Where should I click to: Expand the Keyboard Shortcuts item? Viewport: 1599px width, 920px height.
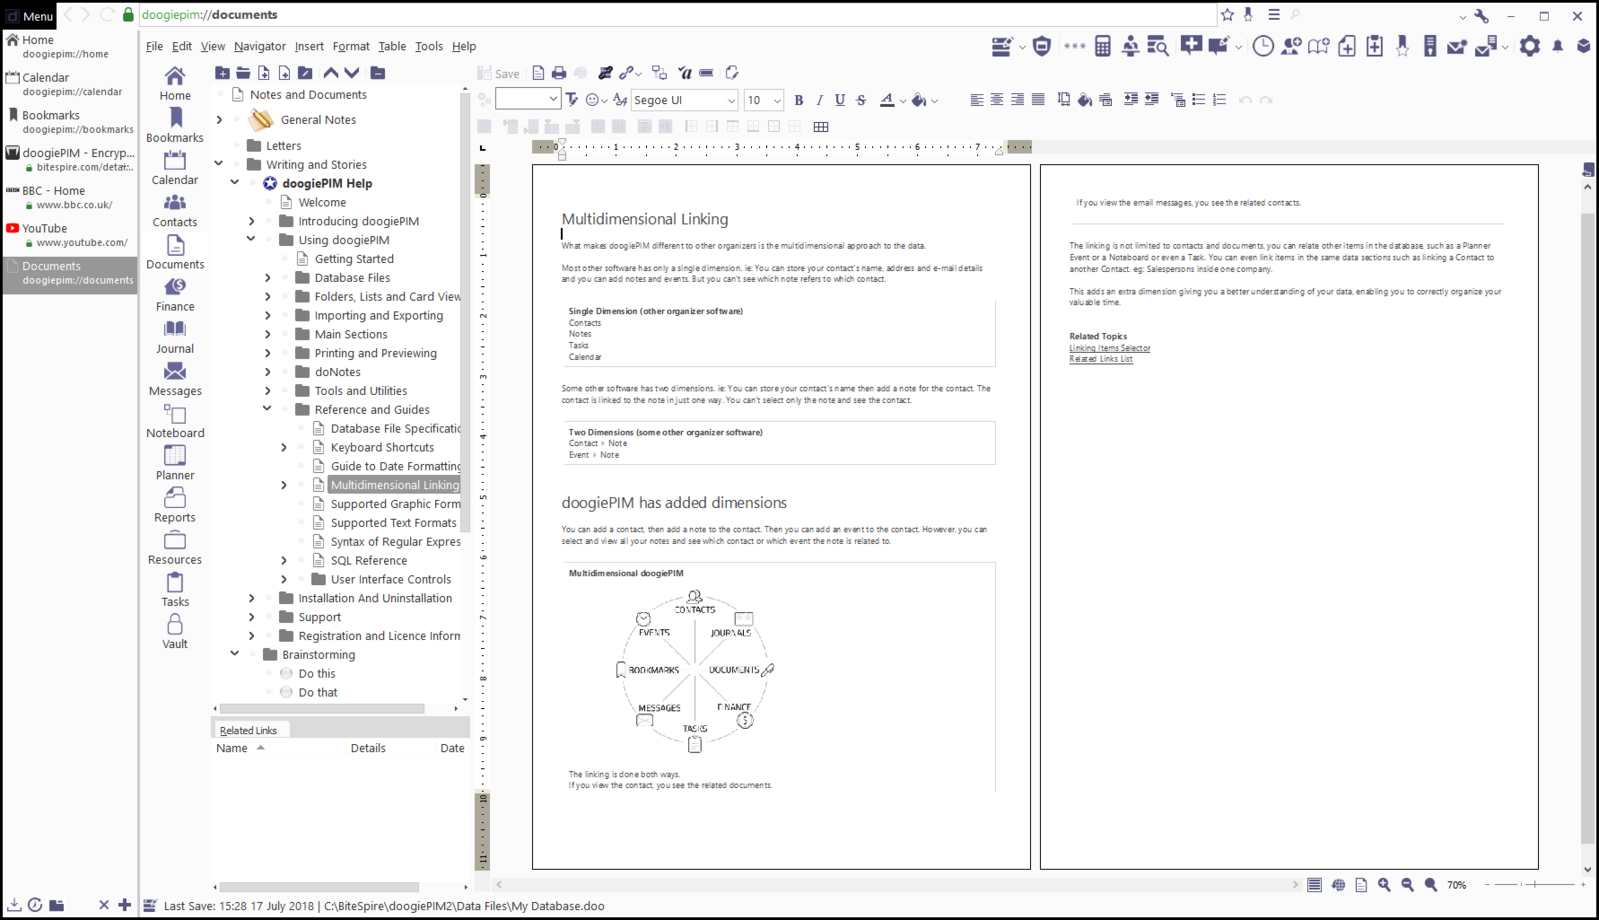pyautogui.click(x=284, y=448)
